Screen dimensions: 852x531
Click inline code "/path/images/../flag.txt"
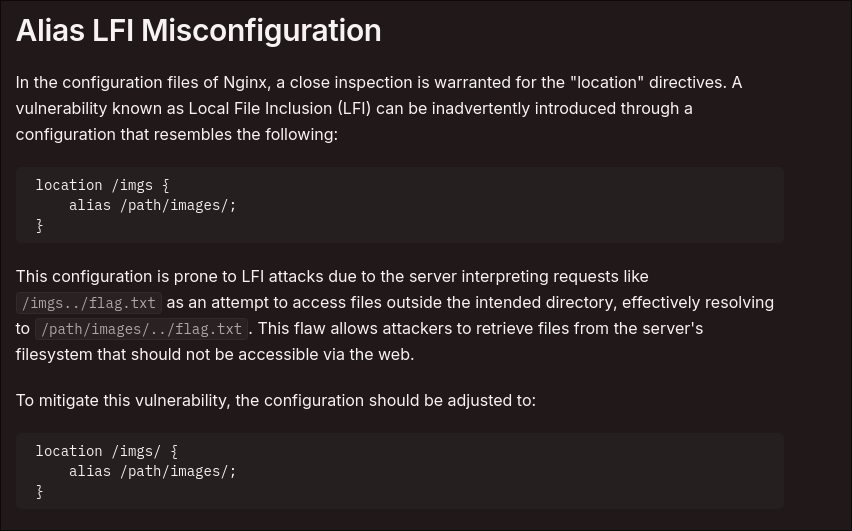click(141, 329)
